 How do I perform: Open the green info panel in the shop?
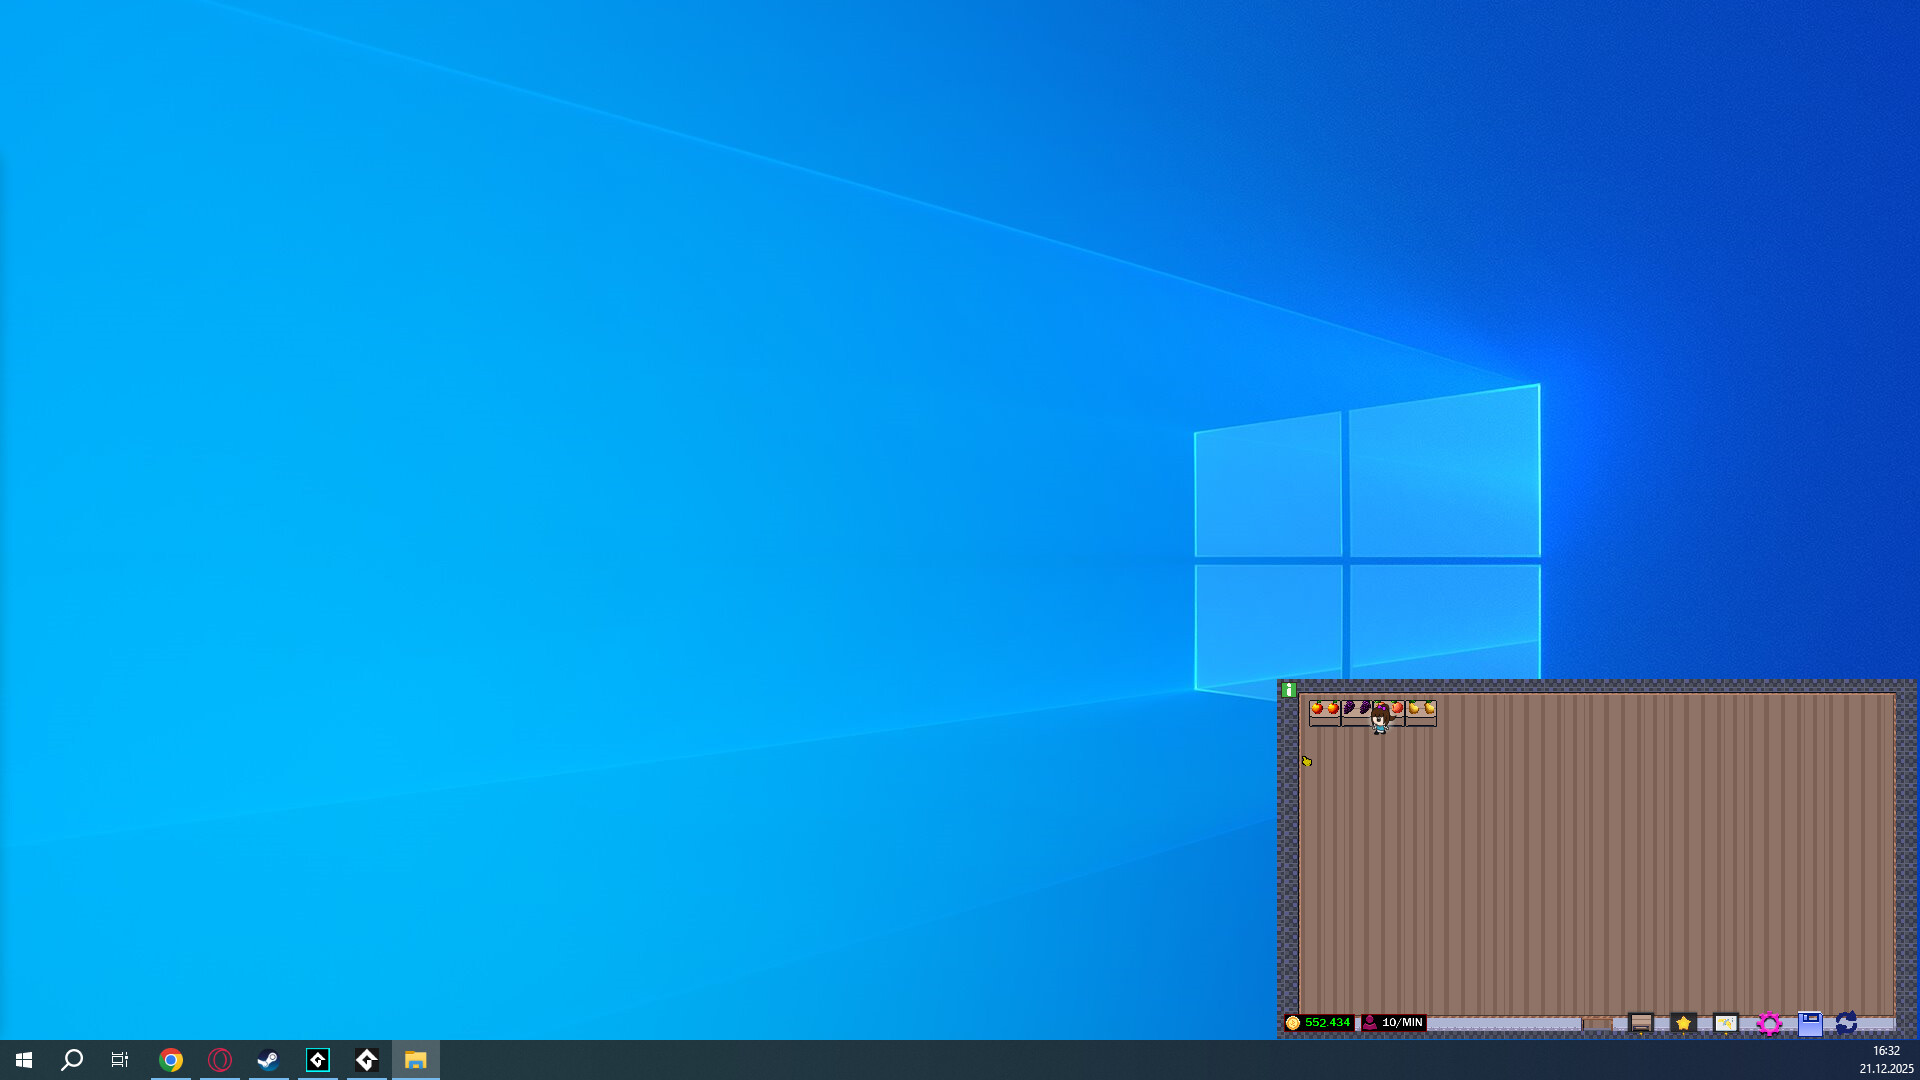click(x=1289, y=690)
